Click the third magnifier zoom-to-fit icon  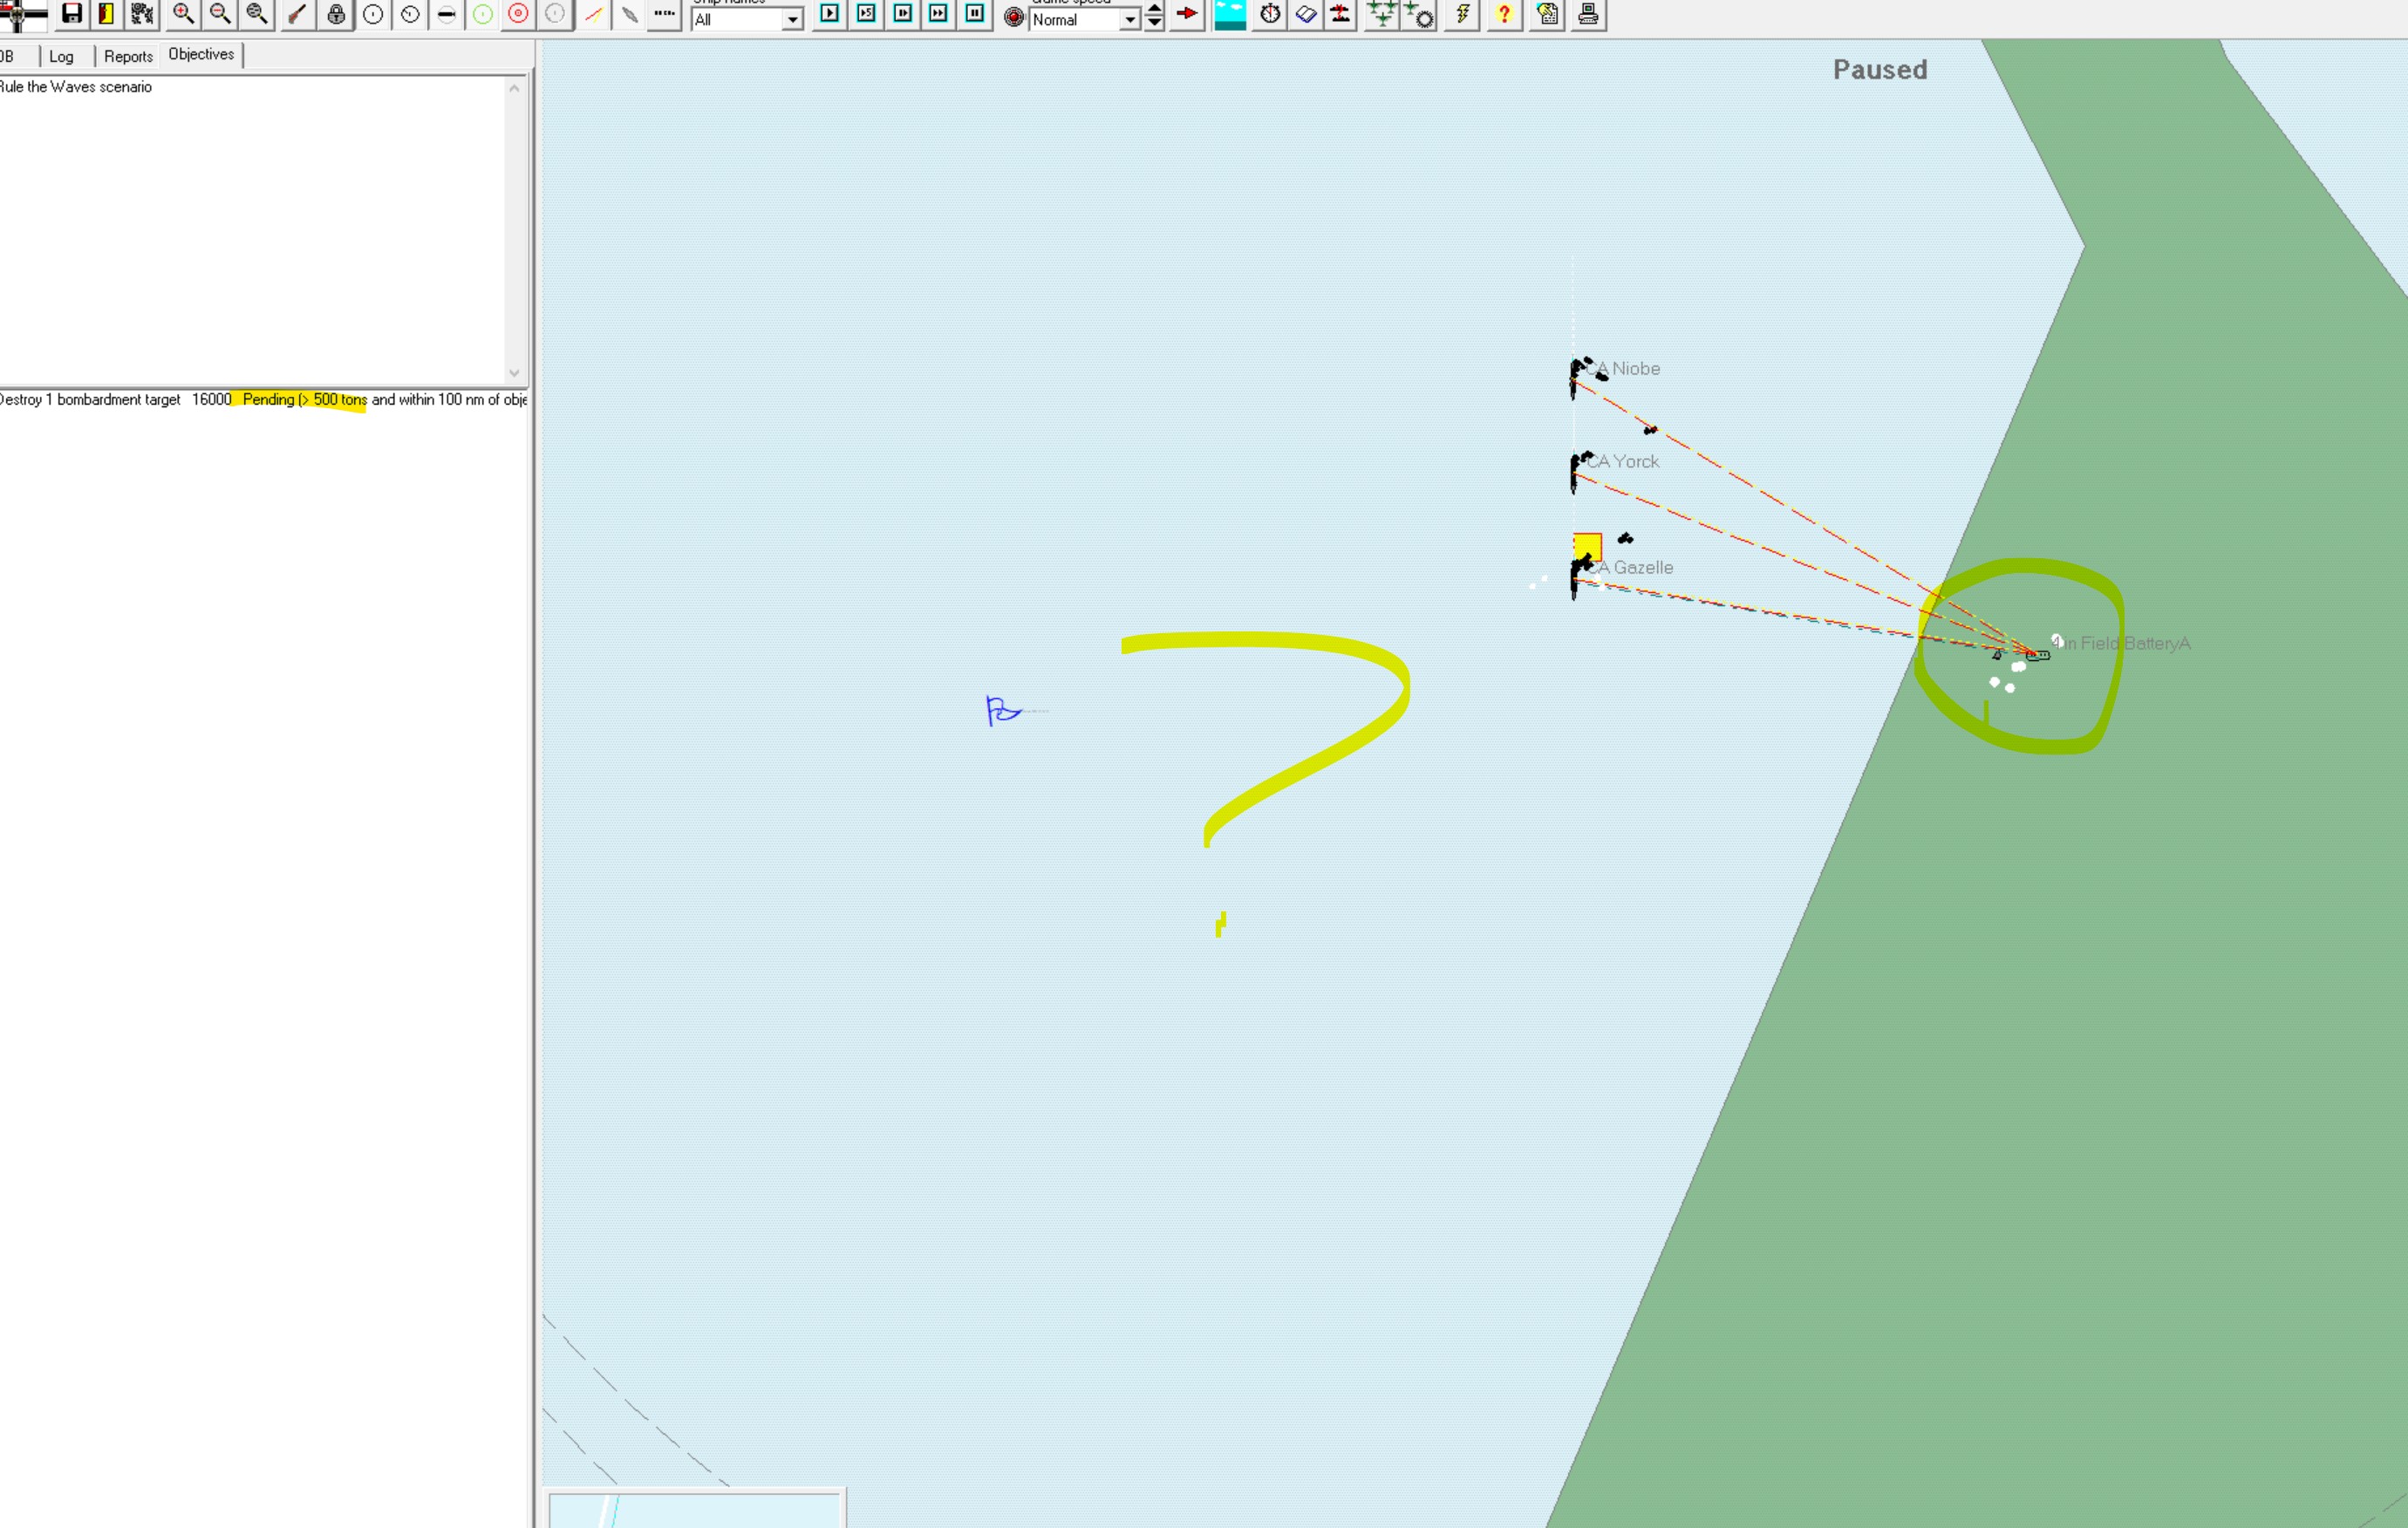coord(257,14)
